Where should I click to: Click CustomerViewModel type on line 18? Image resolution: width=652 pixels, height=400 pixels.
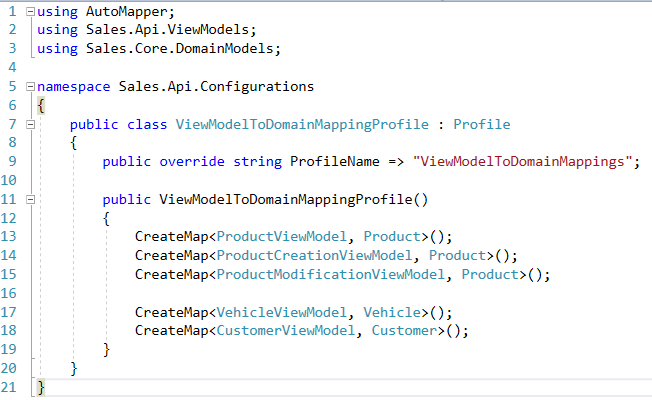click(x=286, y=331)
